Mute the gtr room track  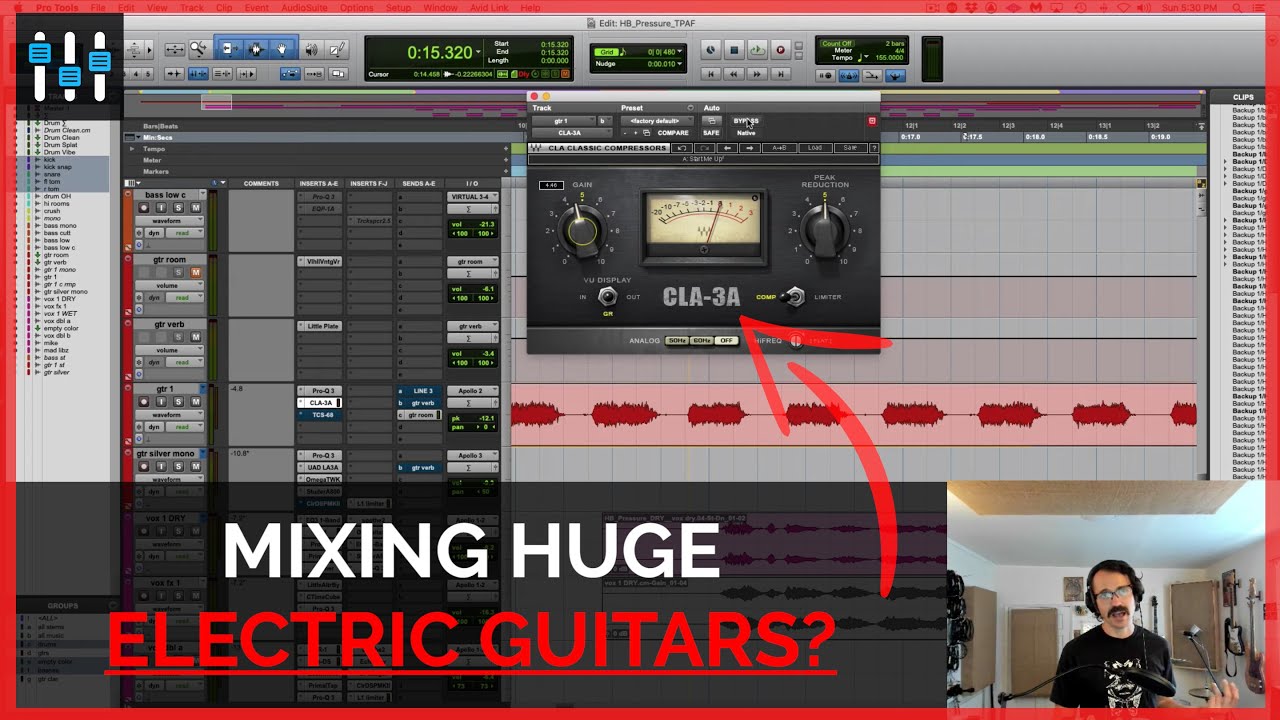(195, 272)
